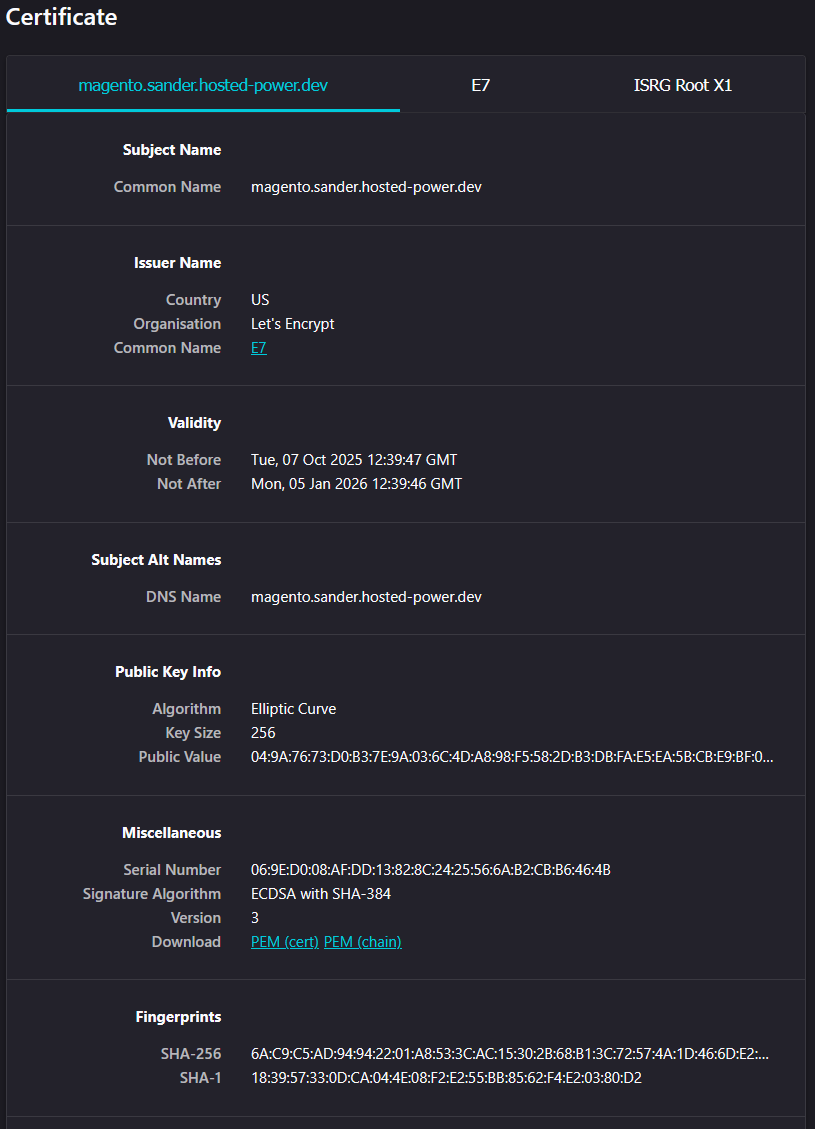Select the US country value under Issuer Name
This screenshot has height=1129, width=815.
258,299
